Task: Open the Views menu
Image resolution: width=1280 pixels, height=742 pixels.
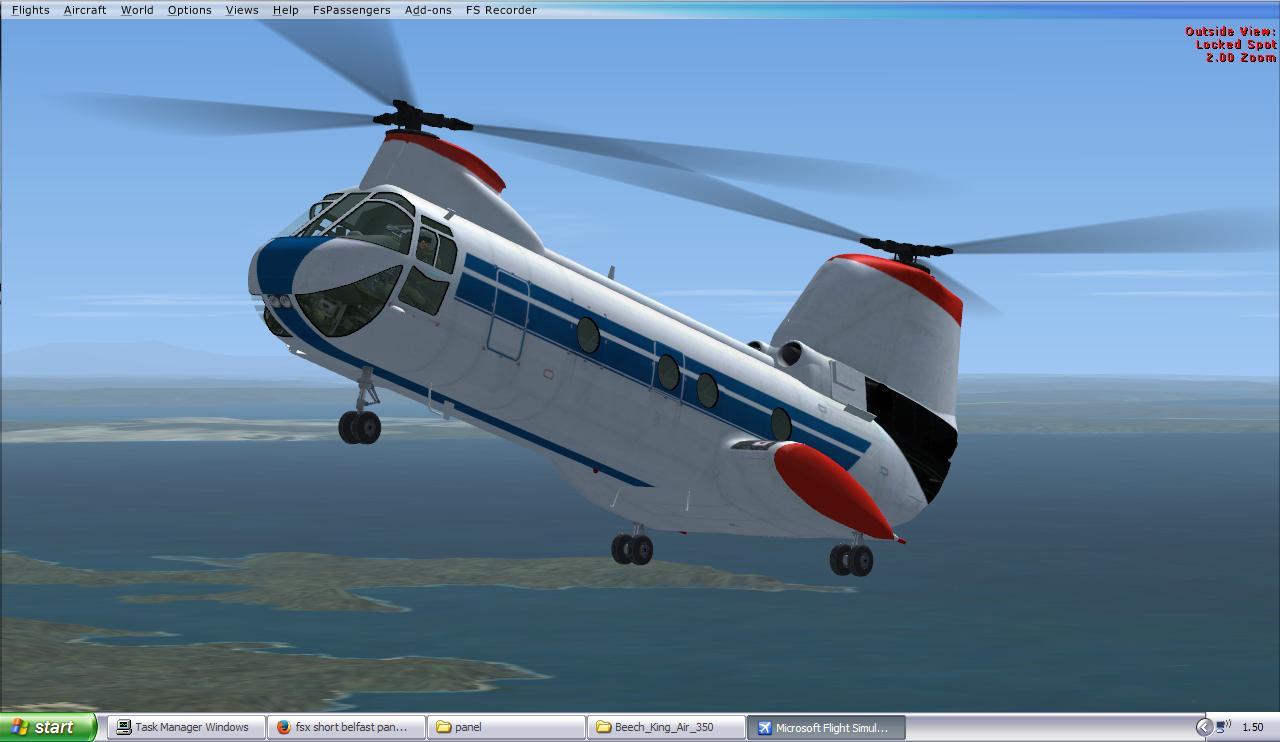Action: click(242, 10)
